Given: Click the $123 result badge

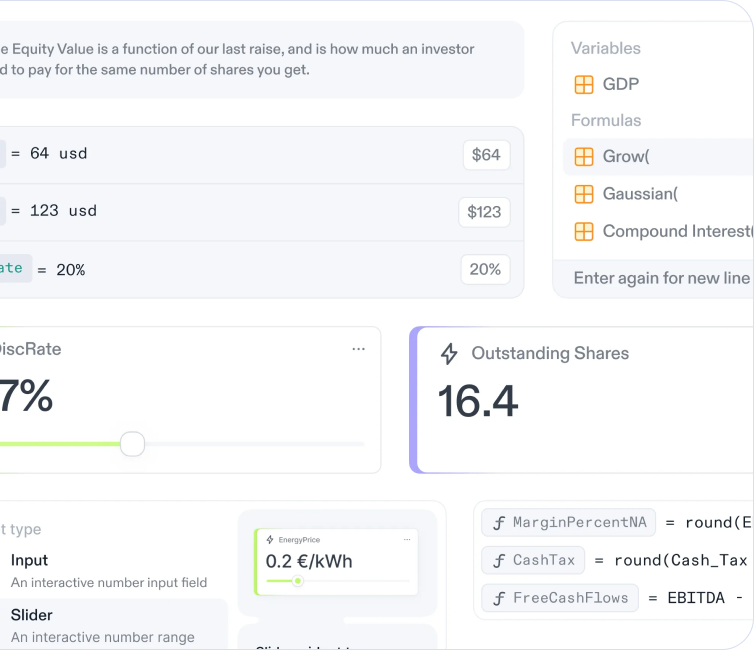Looking at the screenshot, I should 485,212.
